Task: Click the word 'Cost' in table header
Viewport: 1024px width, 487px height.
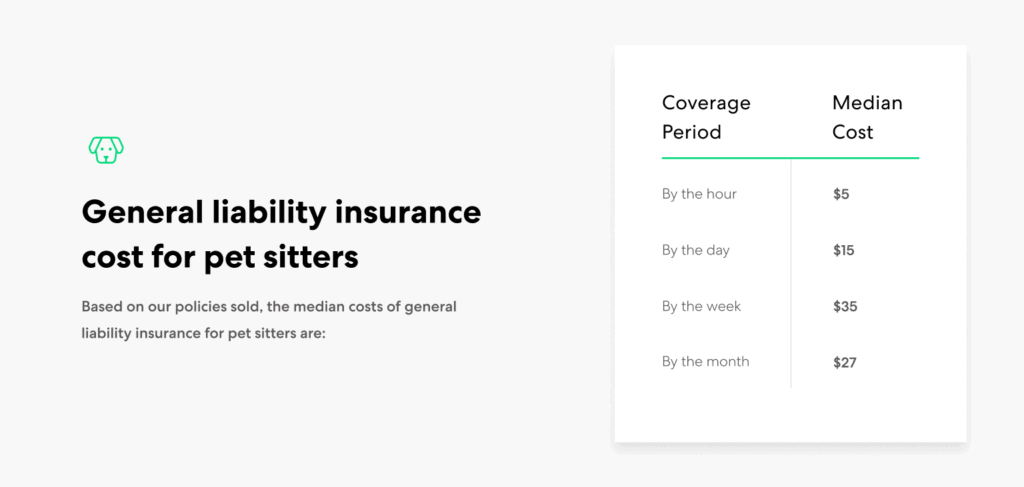Action: [x=852, y=132]
